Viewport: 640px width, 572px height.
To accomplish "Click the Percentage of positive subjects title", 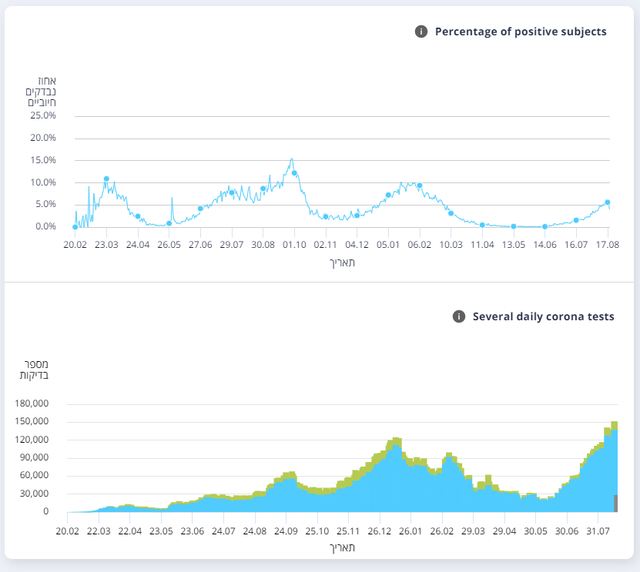I will click(x=520, y=31).
